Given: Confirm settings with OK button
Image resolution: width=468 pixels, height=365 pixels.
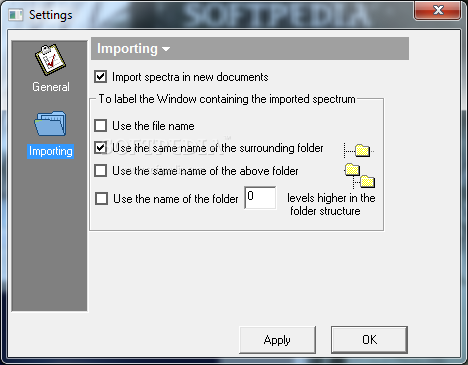Looking at the screenshot, I should click(369, 340).
